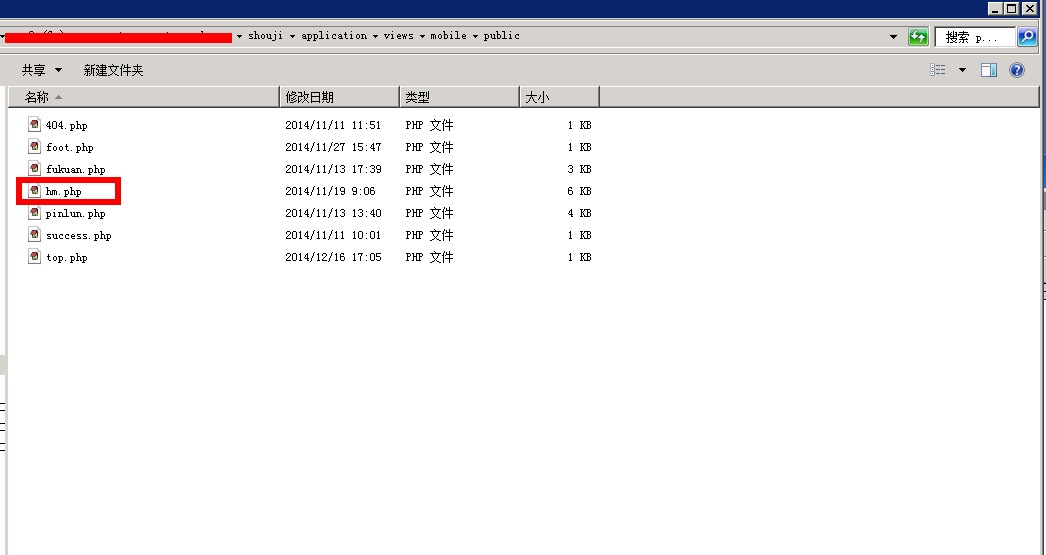Open the help question mark icon

pos(1017,70)
